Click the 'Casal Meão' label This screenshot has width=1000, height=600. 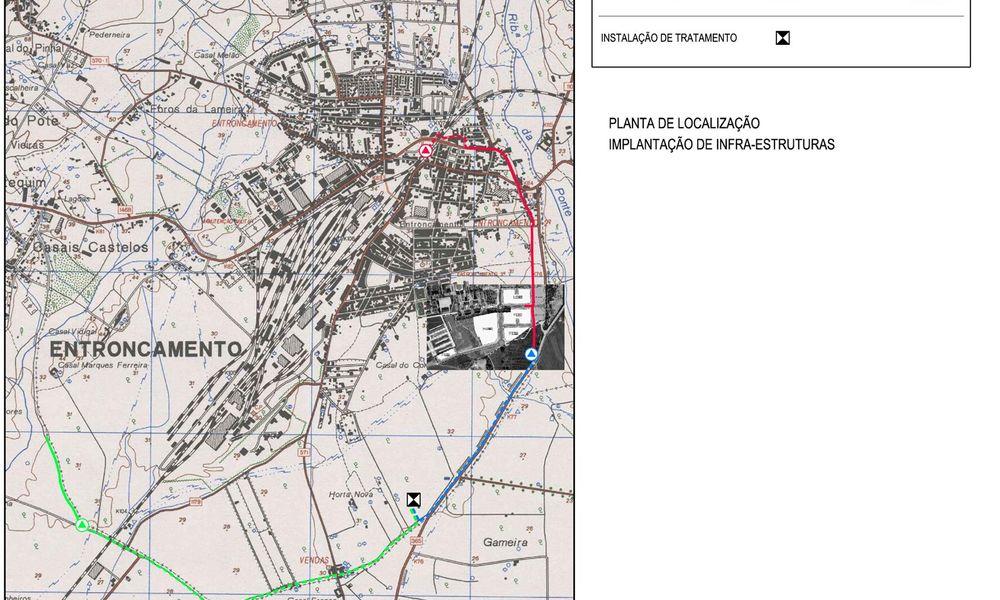point(216,55)
